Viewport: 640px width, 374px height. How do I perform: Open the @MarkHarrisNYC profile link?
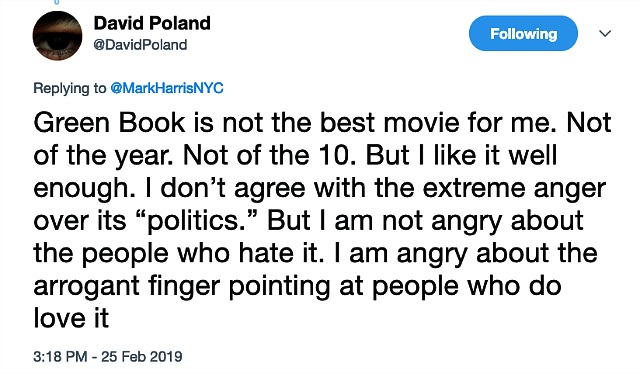pyautogui.click(x=167, y=88)
